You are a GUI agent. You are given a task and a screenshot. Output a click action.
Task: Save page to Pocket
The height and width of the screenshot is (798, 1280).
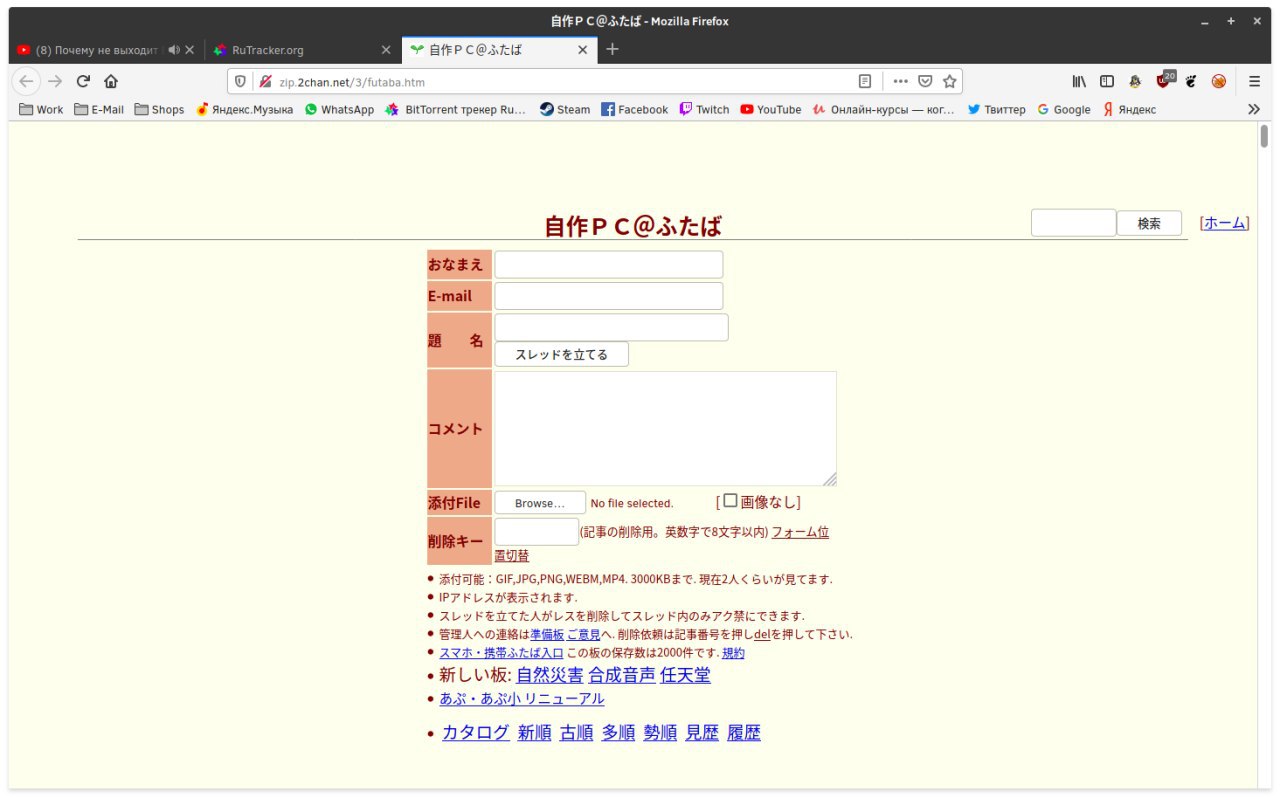pos(926,81)
